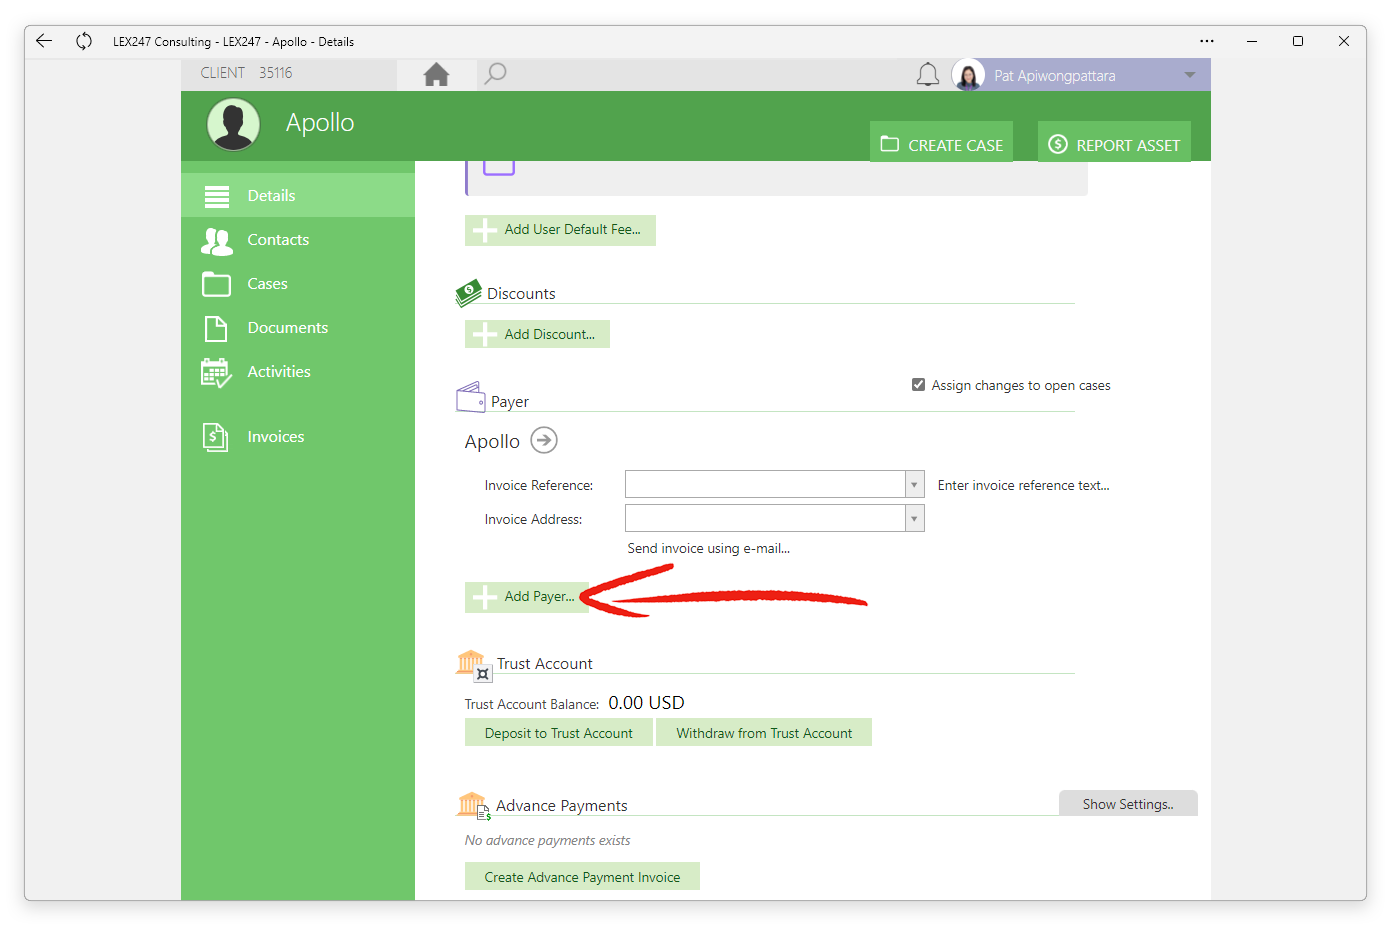Open the three-dot more options menu
This screenshot has height=925, width=1390.
(x=1207, y=41)
